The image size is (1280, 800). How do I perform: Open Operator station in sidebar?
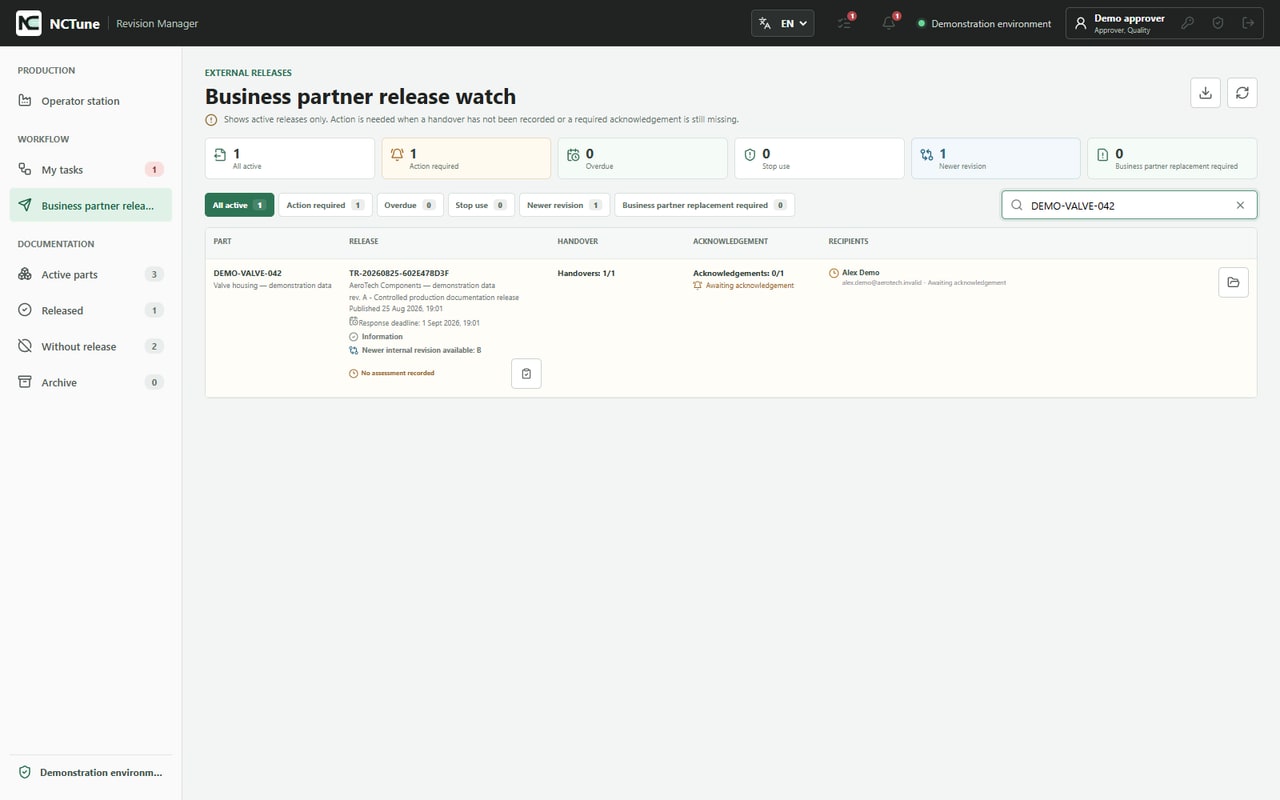(91, 101)
